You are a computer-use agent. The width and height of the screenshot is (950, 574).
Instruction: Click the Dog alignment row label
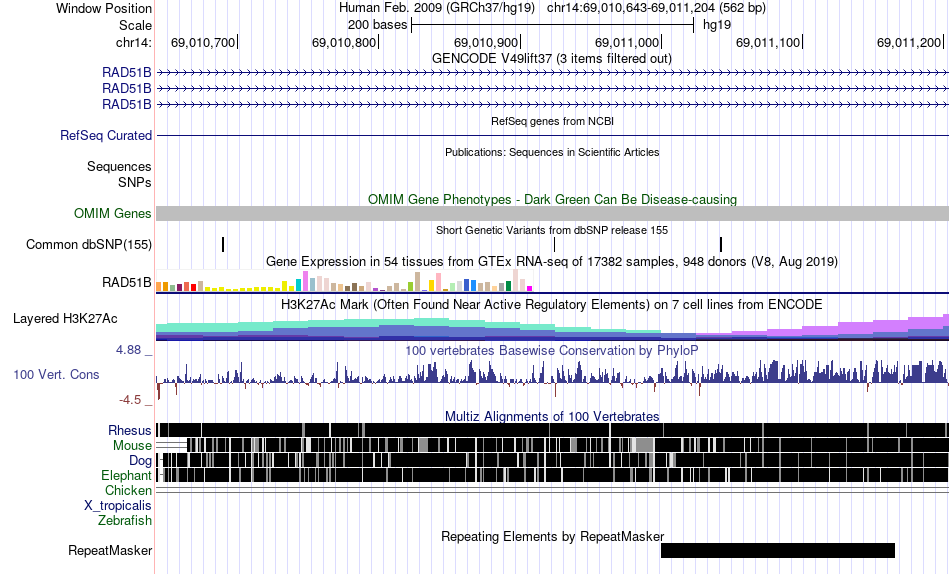141,461
